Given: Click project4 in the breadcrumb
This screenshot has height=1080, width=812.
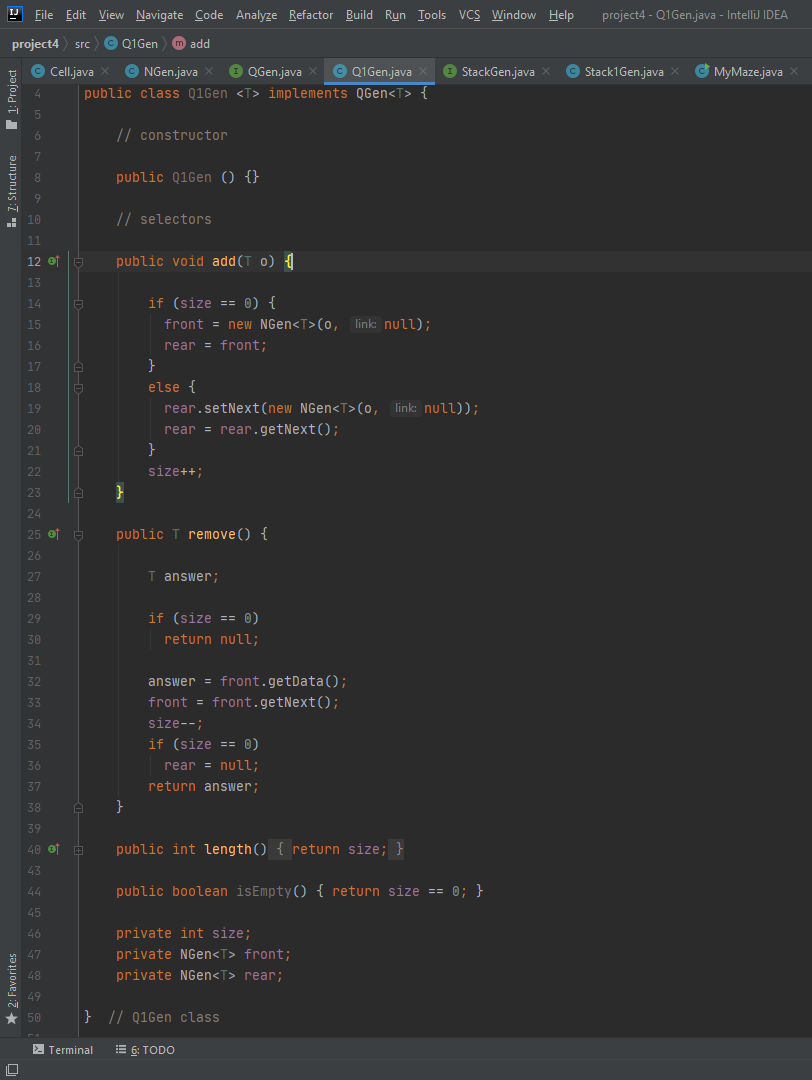Looking at the screenshot, I should coord(35,43).
